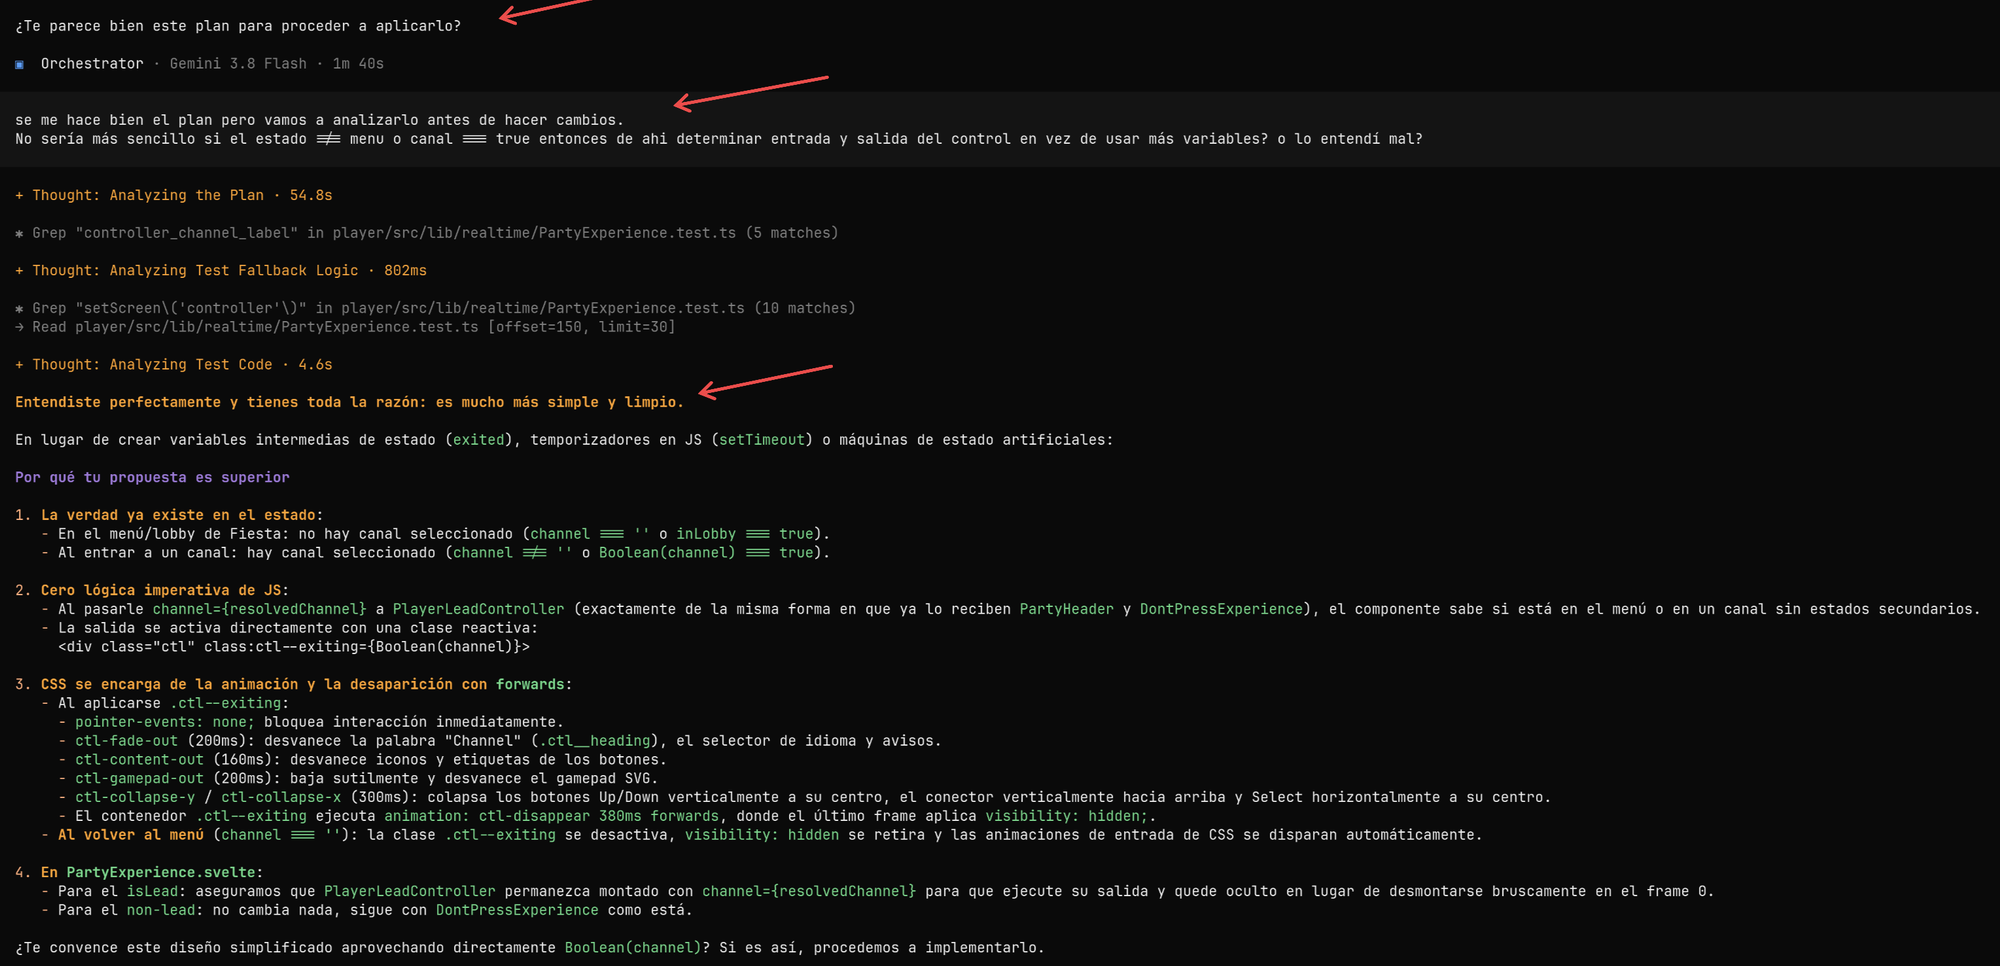The width and height of the screenshot is (2000, 966).
Task: Click the "1m 40s" elapsed time
Action: (x=358, y=63)
